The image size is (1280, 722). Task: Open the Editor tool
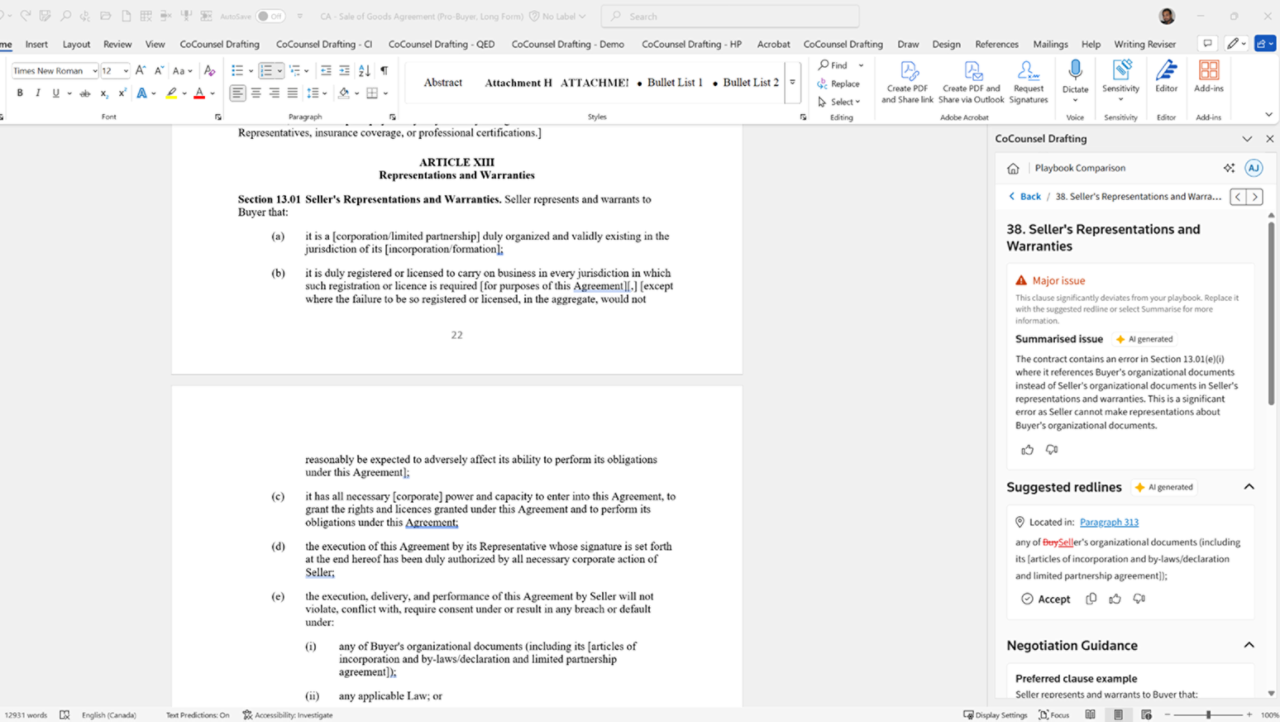click(x=1166, y=77)
